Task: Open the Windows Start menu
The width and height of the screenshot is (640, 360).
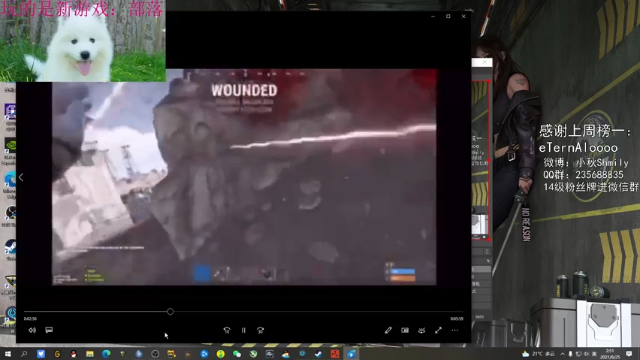Action: click(x=8, y=354)
